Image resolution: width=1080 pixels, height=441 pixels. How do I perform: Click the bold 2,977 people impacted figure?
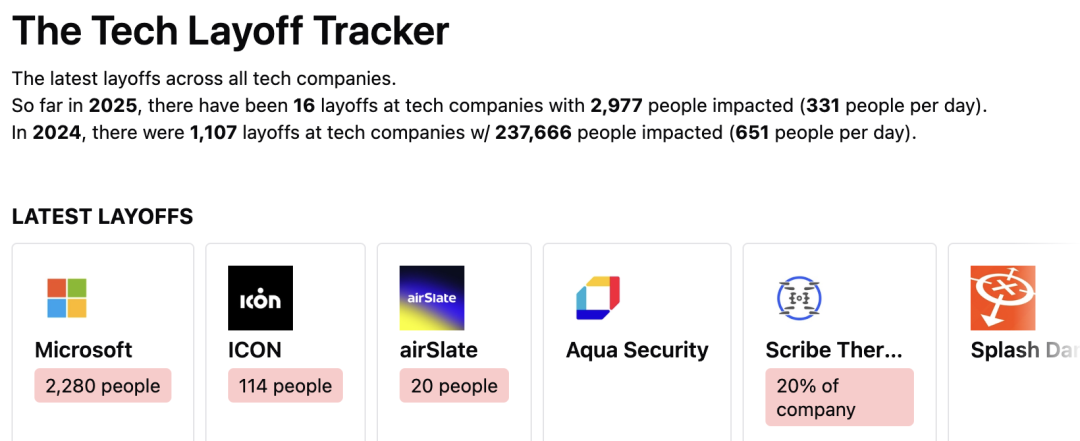click(x=616, y=105)
